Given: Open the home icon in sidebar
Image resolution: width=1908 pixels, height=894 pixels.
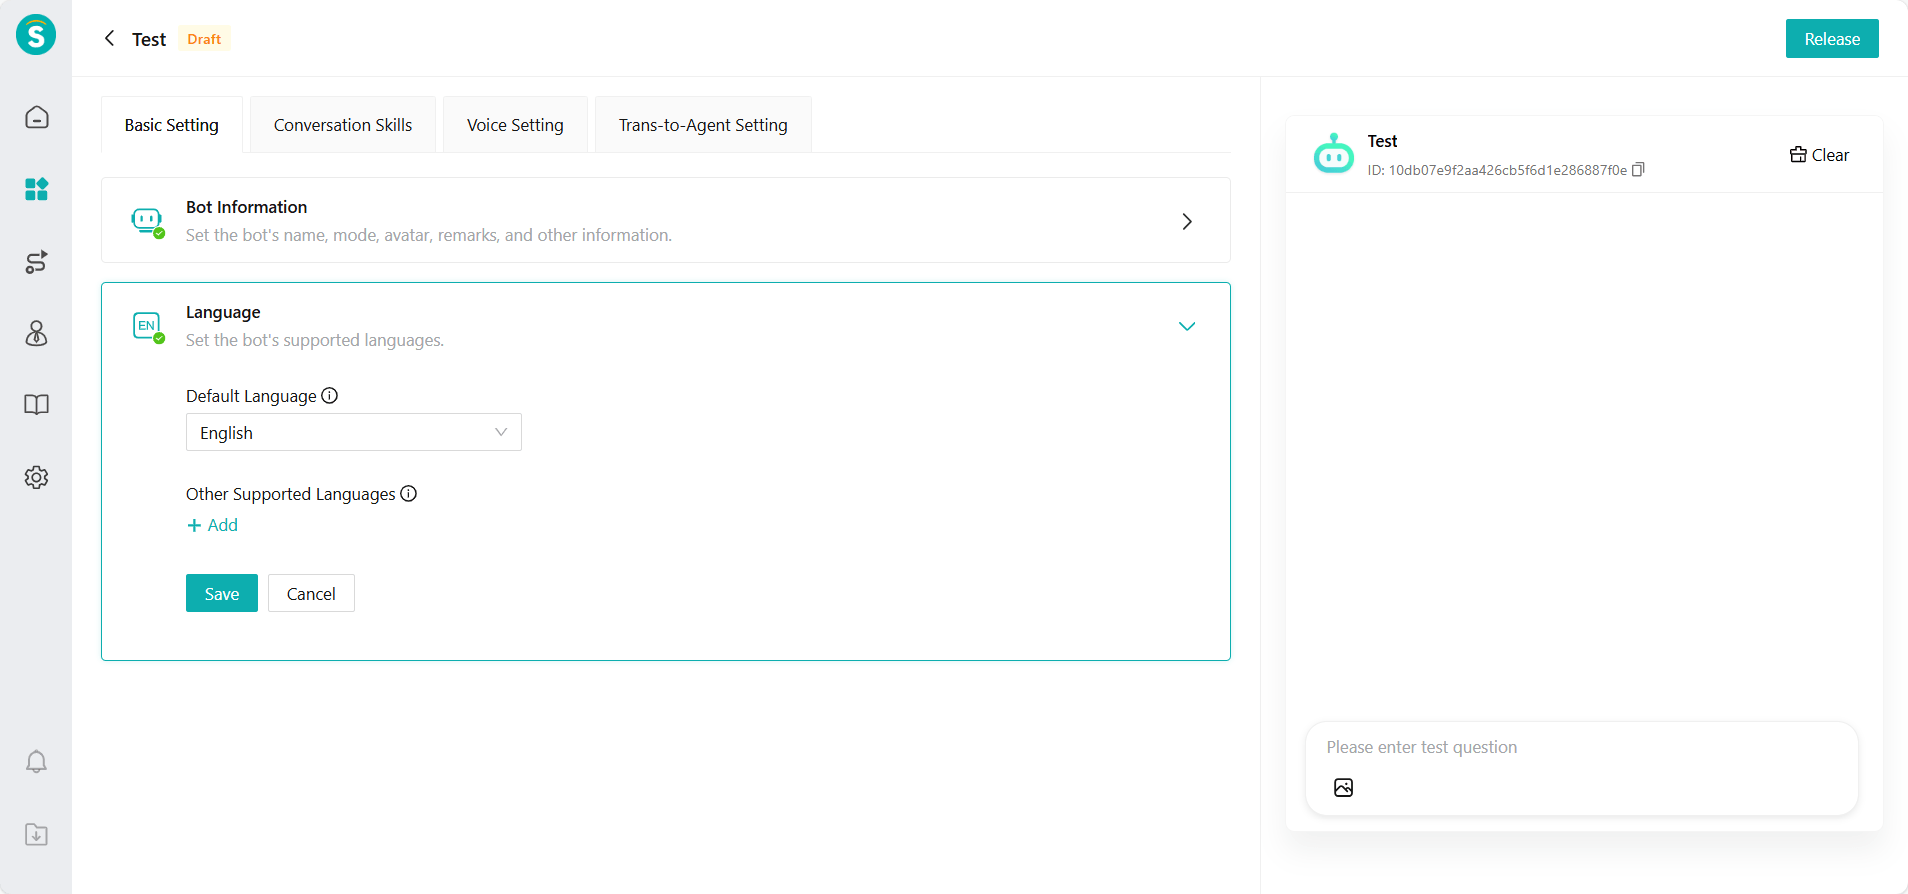Looking at the screenshot, I should pyautogui.click(x=37, y=117).
